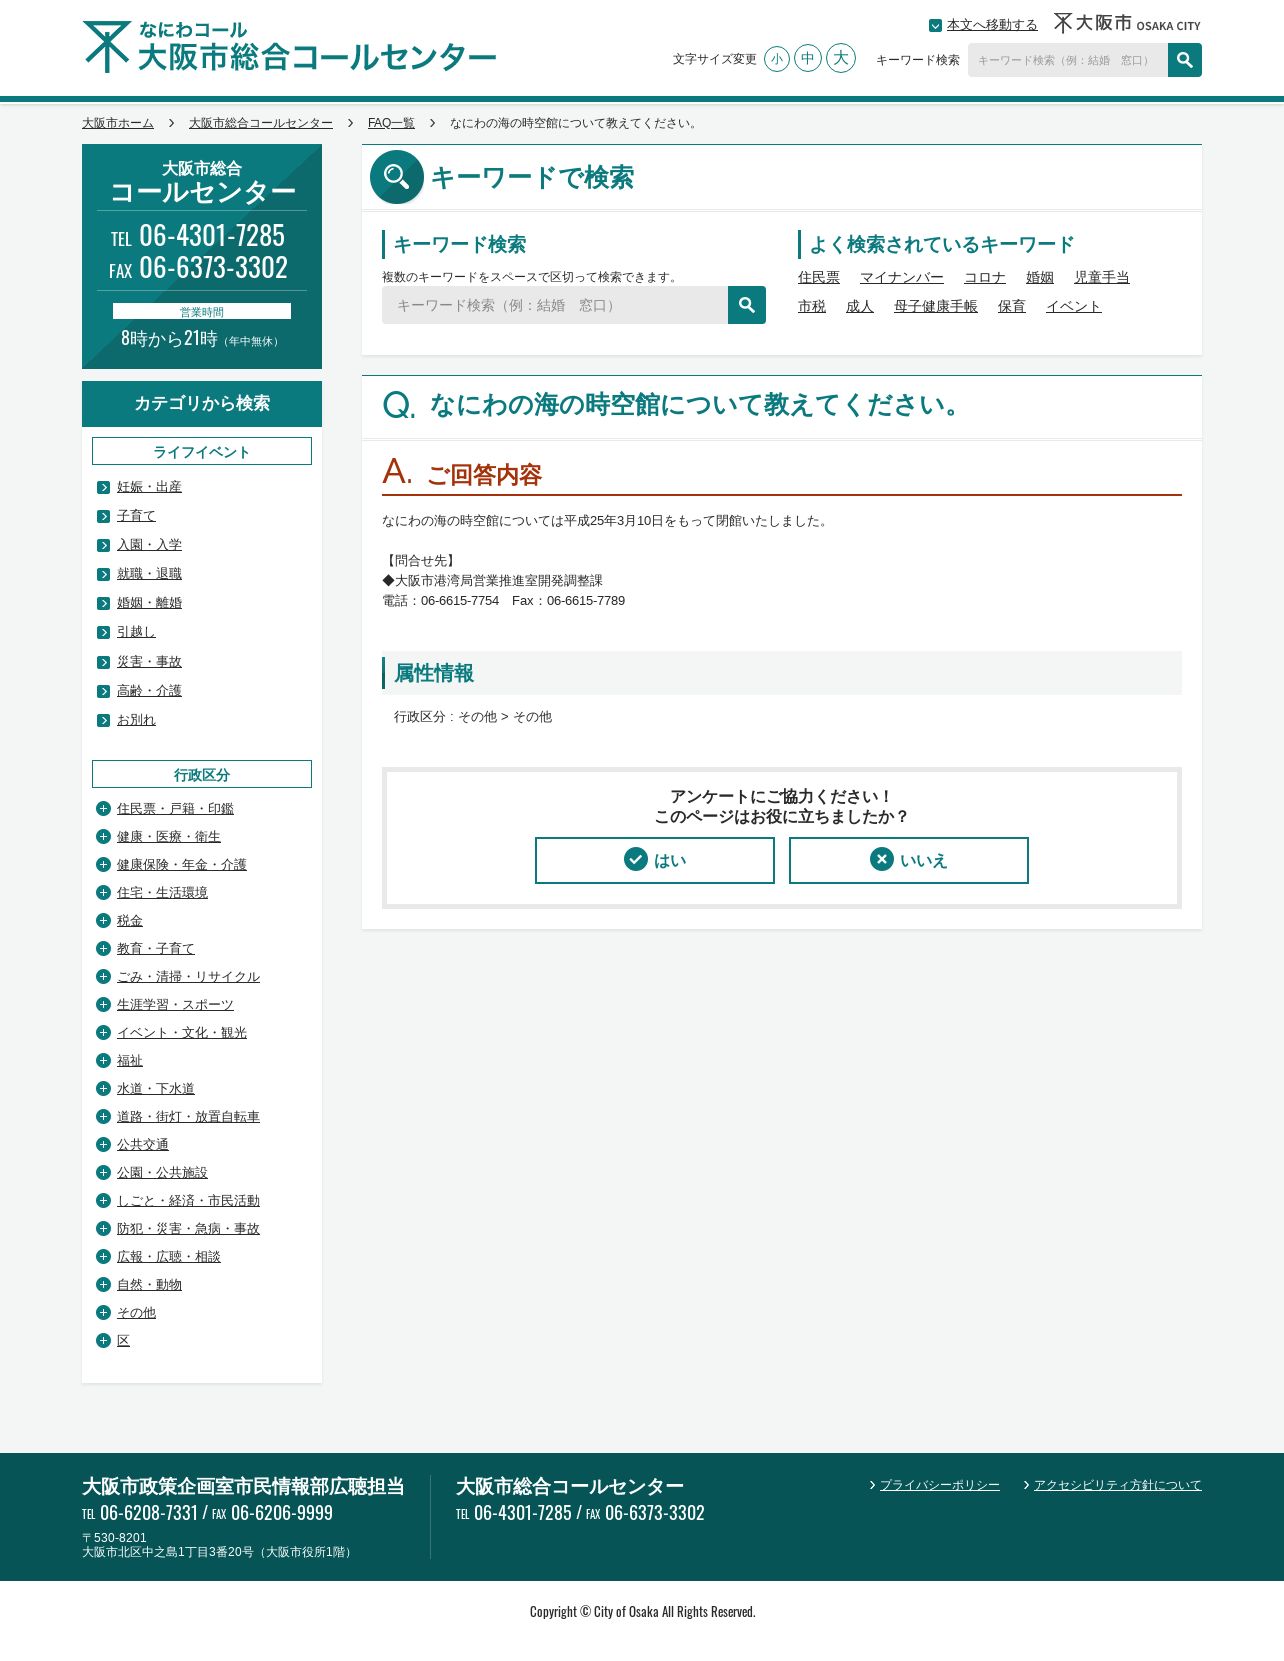Click arrow icon beside 災害・事故

click(103, 662)
